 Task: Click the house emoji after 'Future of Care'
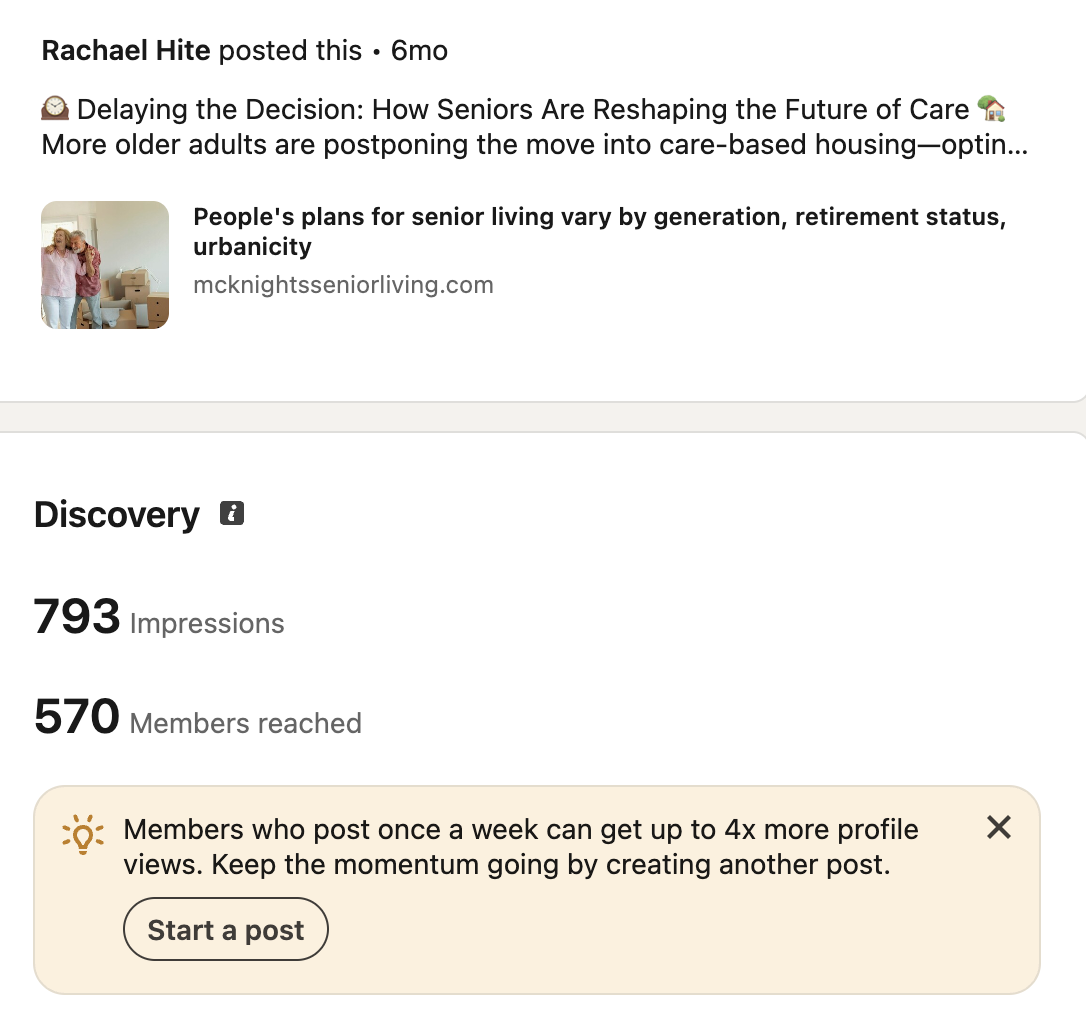pos(991,108)
